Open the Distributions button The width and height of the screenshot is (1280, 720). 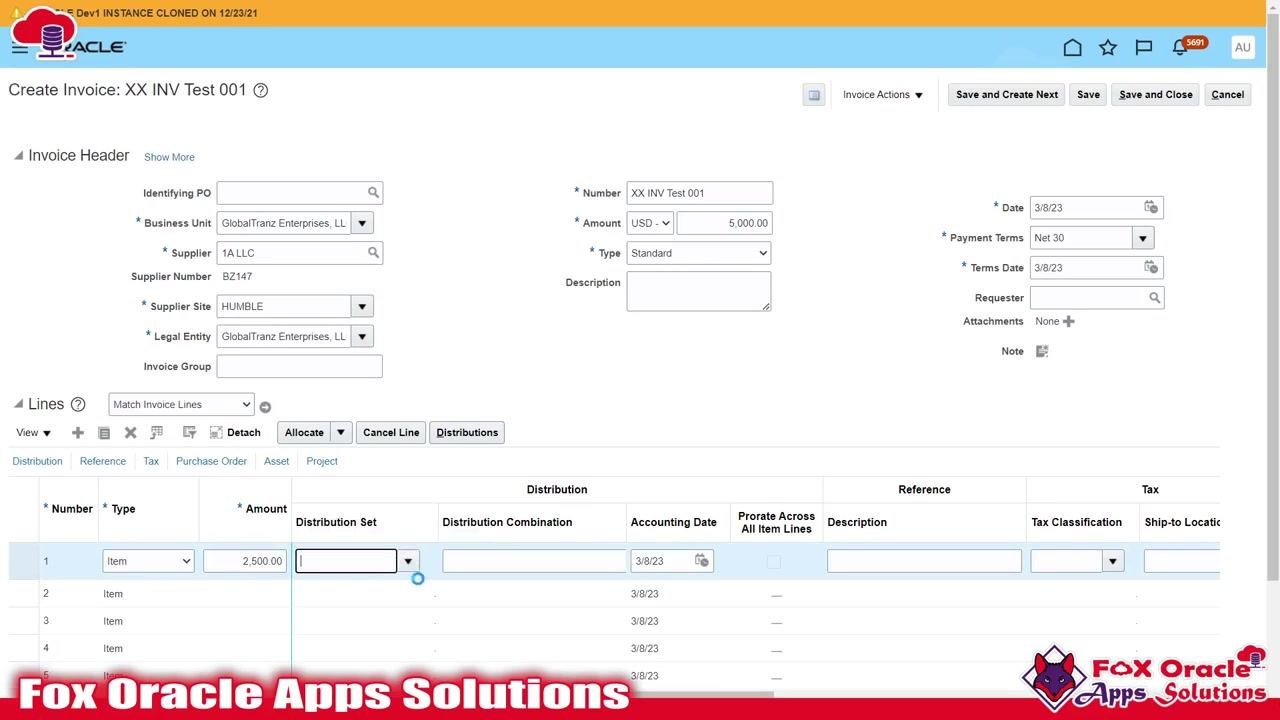(x=467, y=433)
